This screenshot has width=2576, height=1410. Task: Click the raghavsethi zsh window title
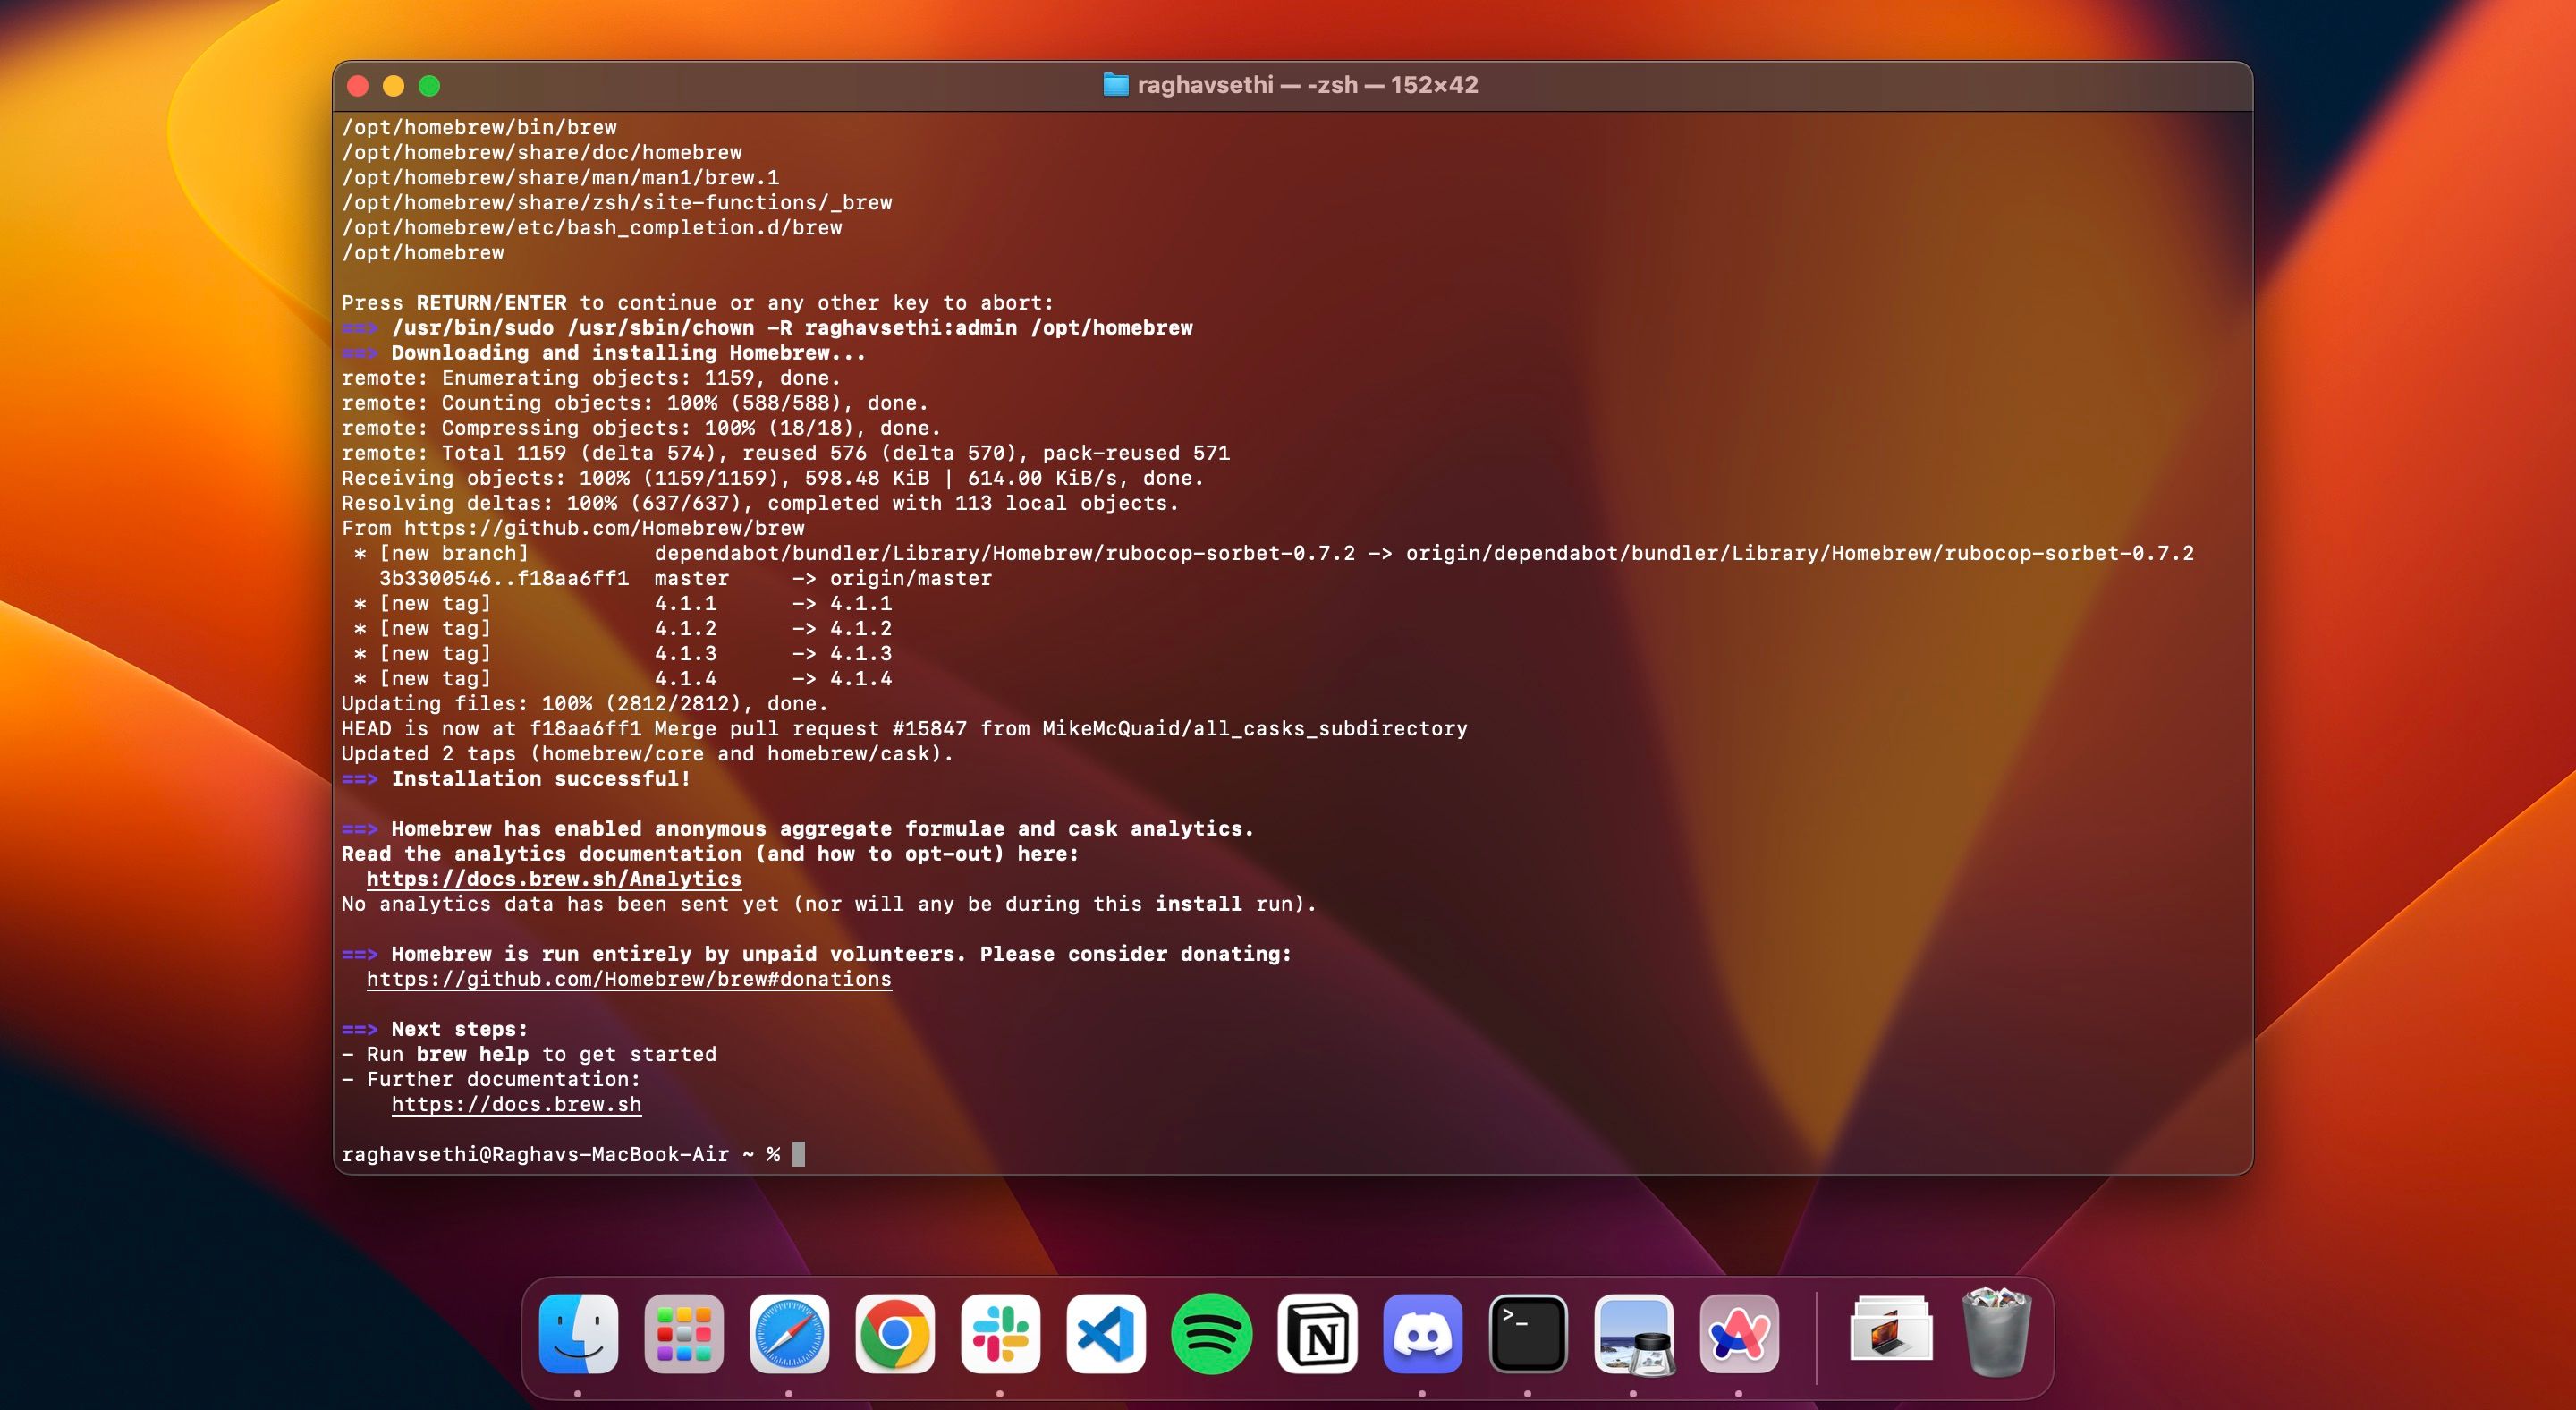click(x=1290, y=84)
